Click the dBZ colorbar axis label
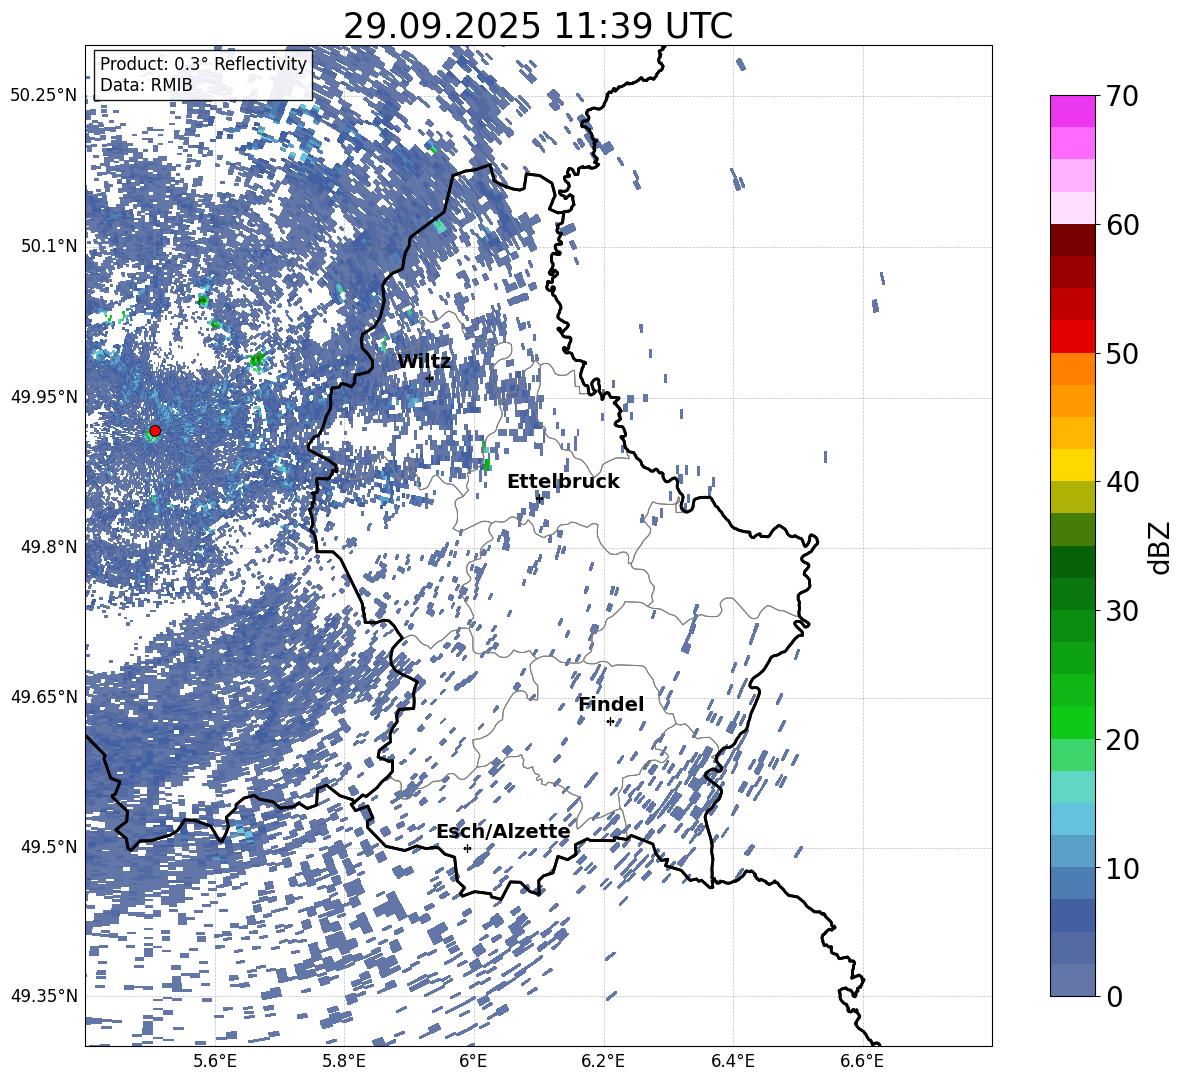 point(1160,547)
